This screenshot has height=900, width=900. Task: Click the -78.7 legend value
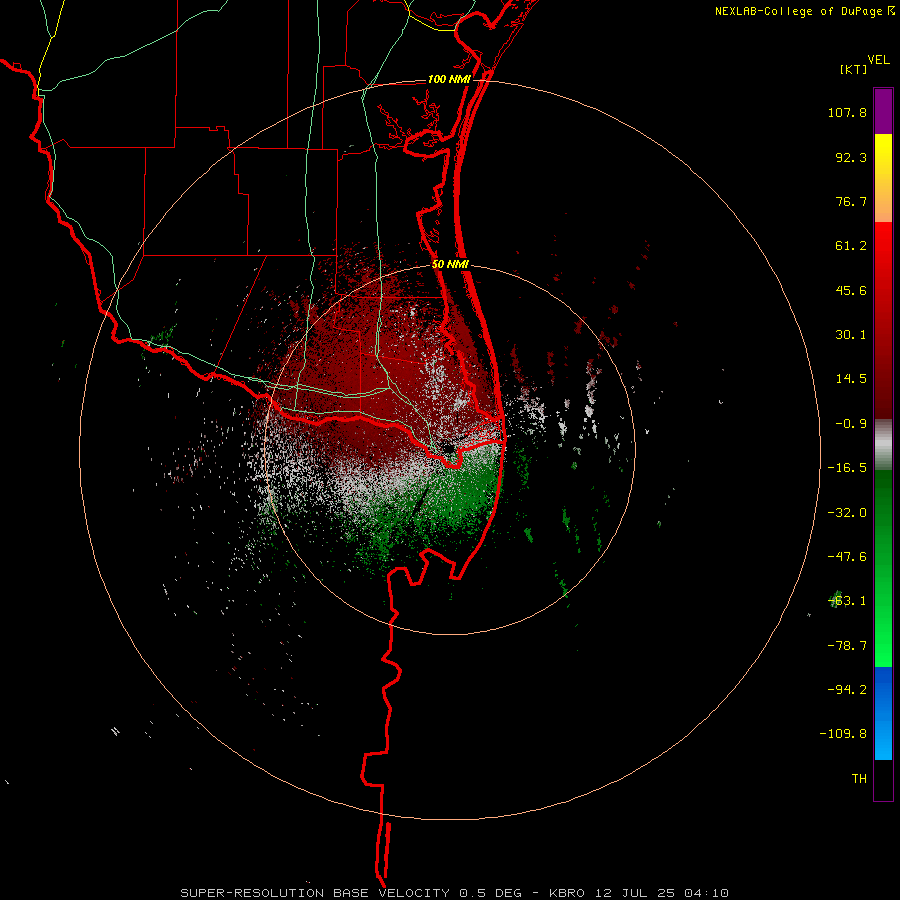847,646
